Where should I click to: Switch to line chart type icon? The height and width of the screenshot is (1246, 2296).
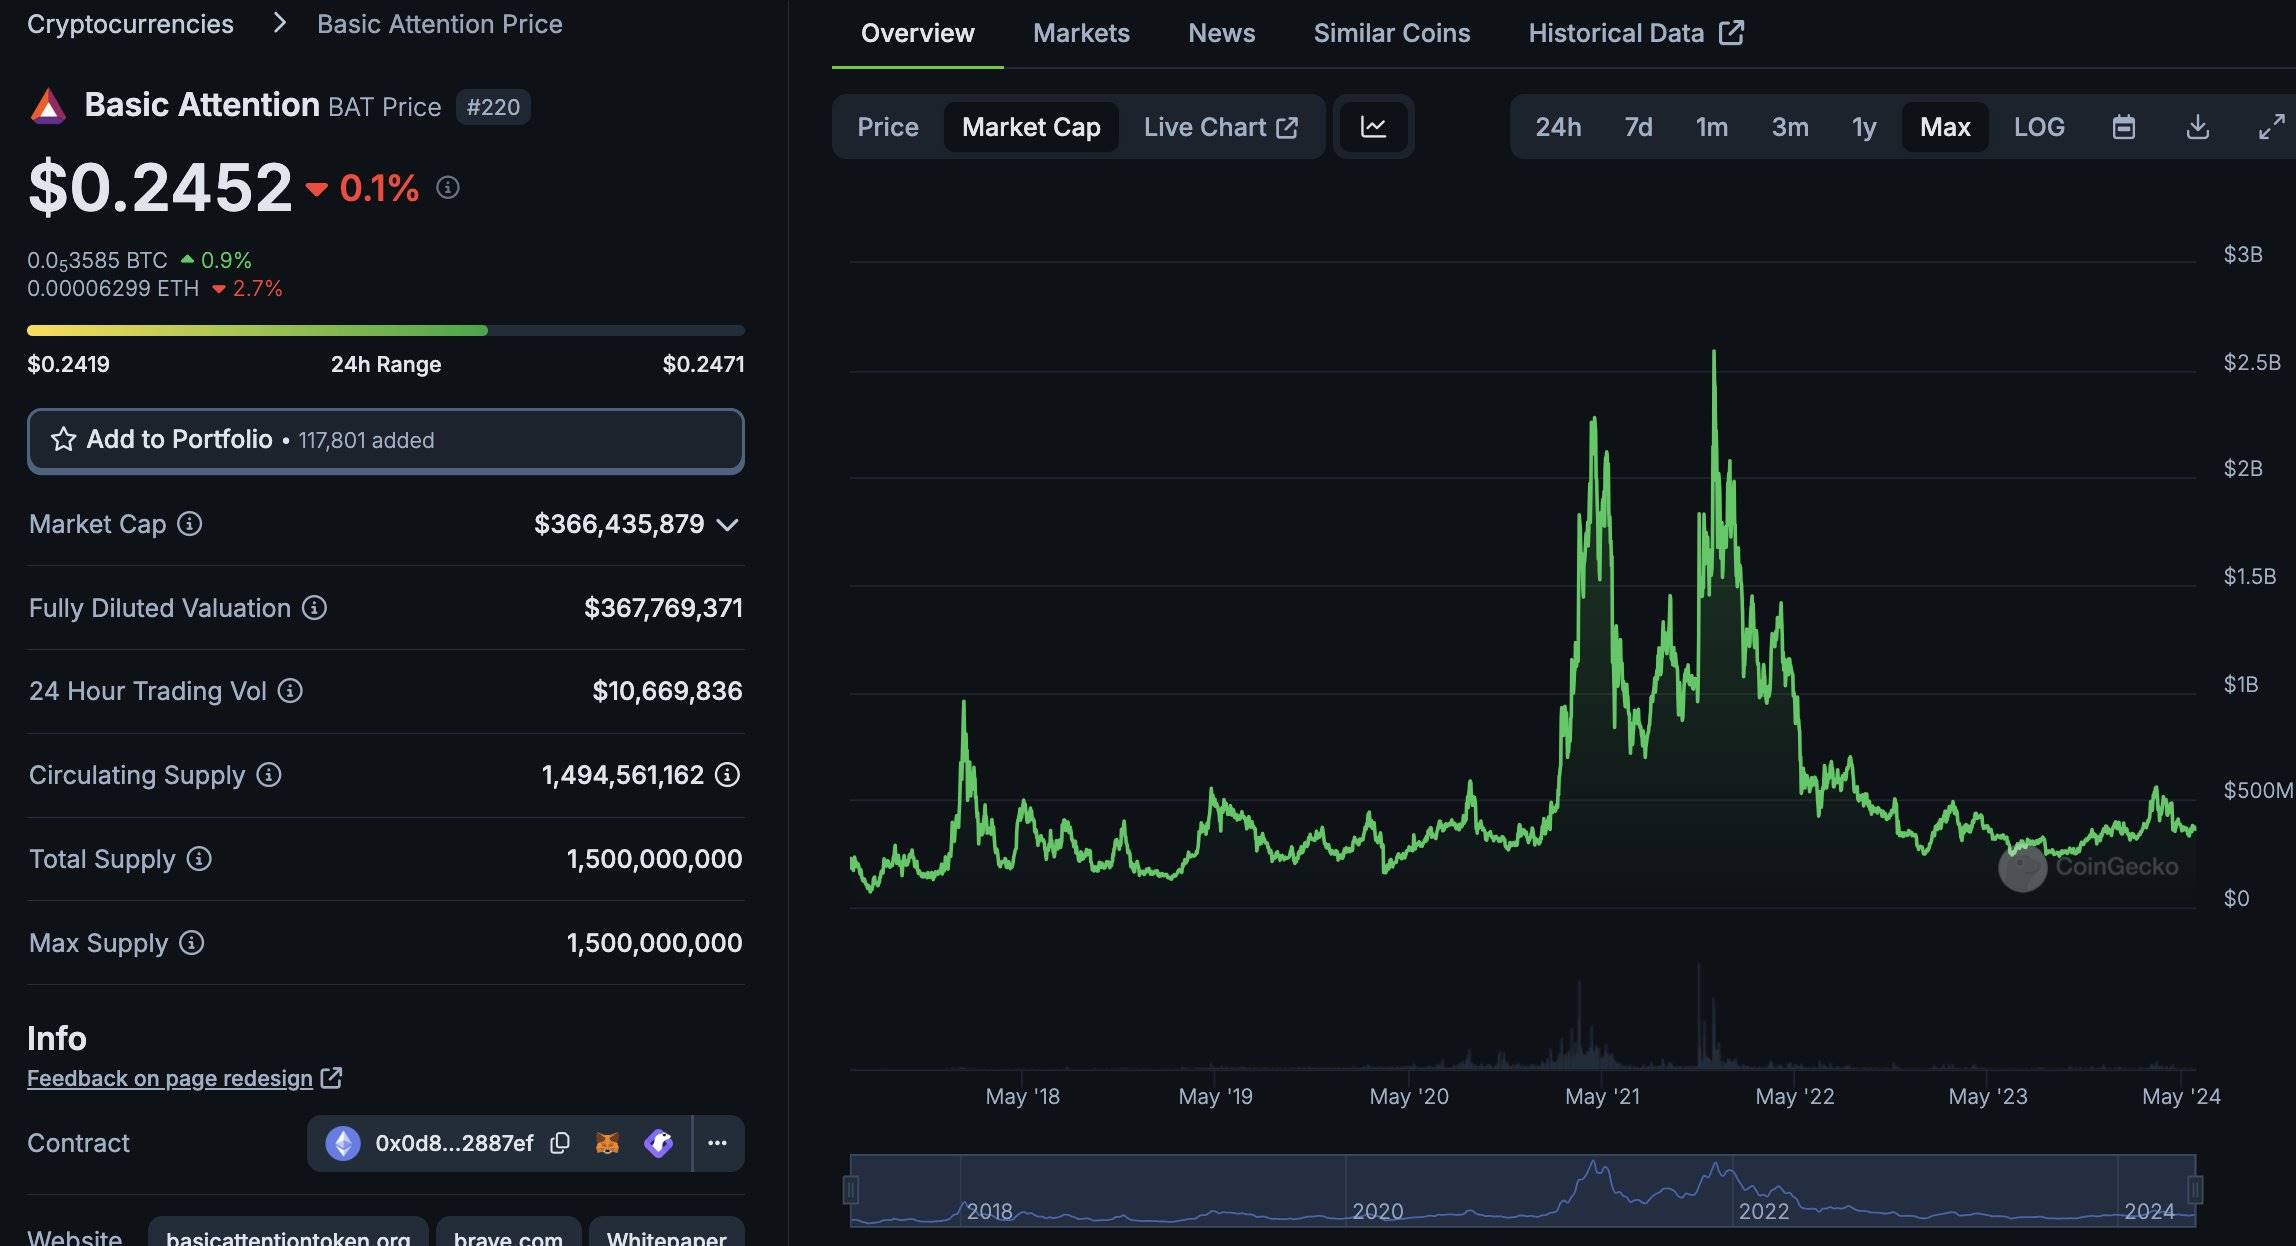click(x=1373, y=127)
